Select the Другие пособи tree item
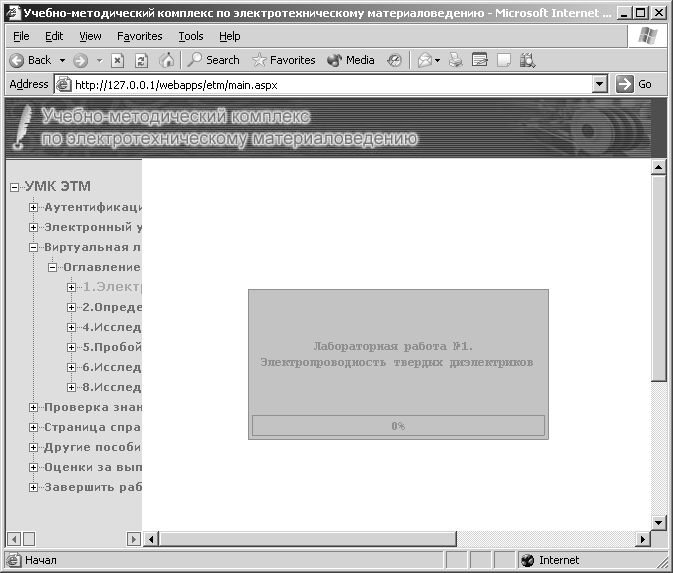 pyautogui.click(x=93, y=447)
